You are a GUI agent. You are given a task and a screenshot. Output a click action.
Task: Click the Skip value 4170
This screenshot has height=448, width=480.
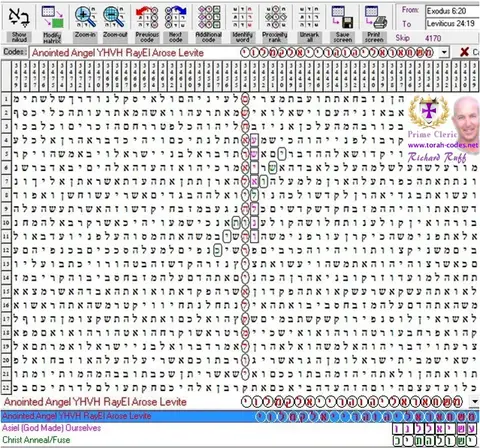click(x=433, y=38)
